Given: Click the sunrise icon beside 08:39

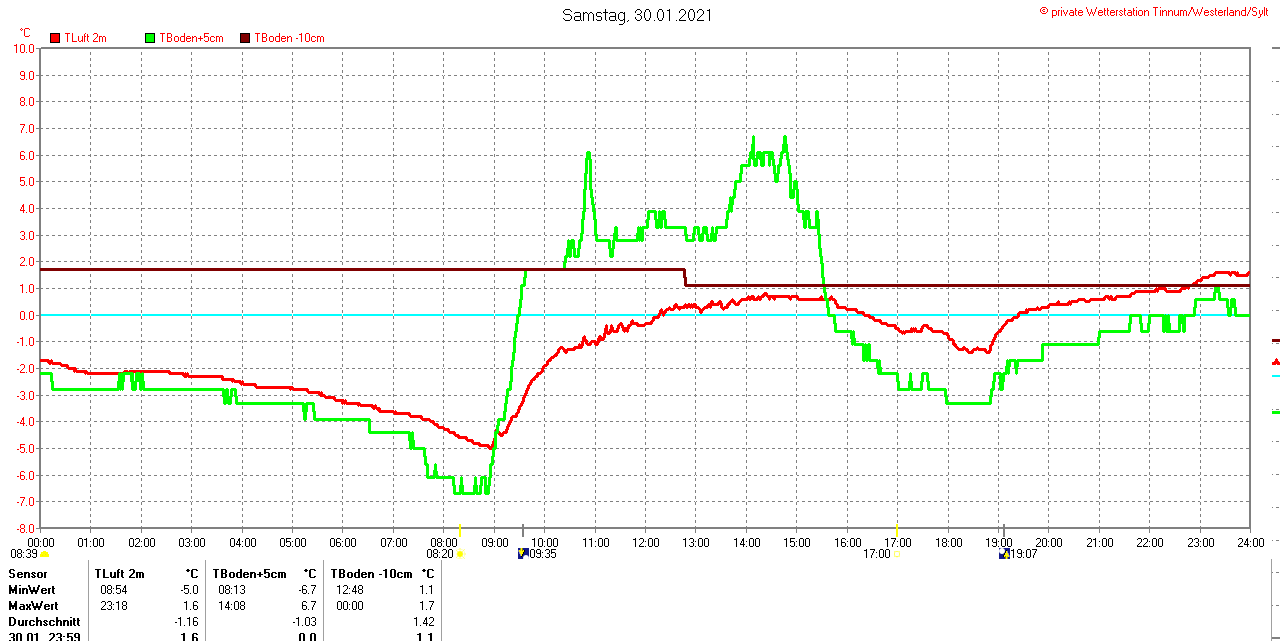Looking at the screenshot, I should pyautogui.click(x=44, y=553).
